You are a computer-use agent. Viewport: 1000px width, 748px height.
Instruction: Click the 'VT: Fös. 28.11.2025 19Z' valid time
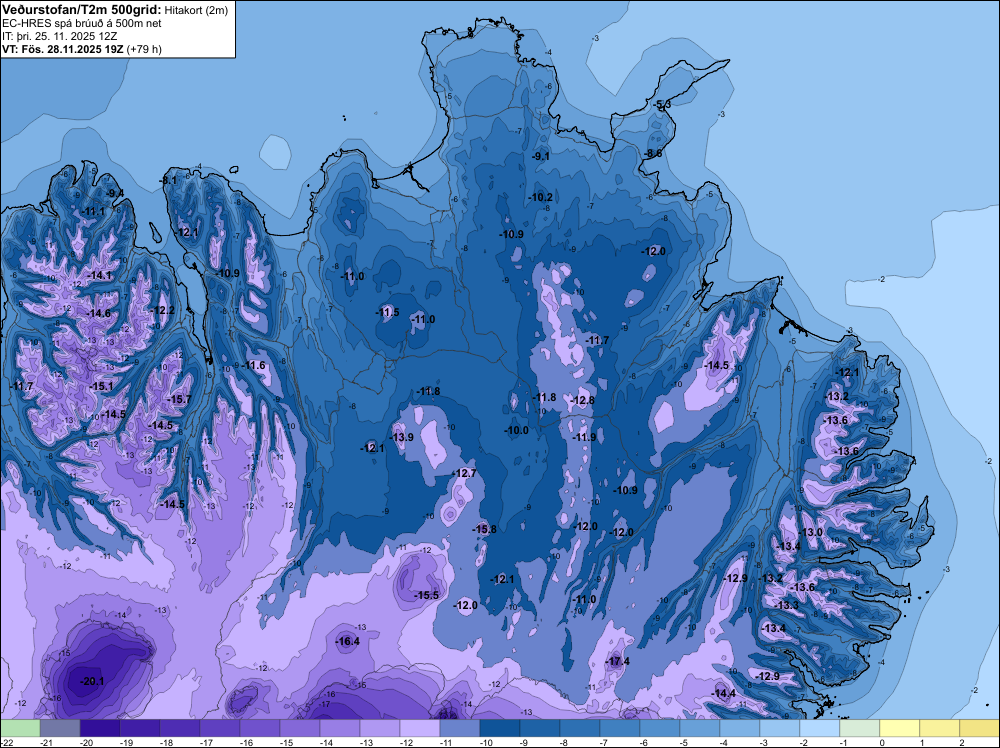click(x=63, y=49)
